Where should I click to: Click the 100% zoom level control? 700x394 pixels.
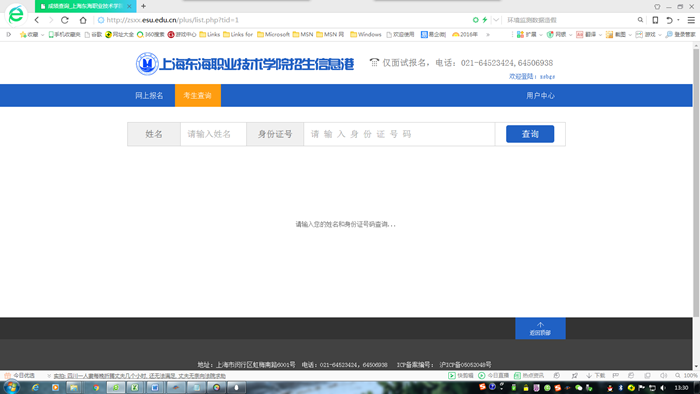point(686,376)
